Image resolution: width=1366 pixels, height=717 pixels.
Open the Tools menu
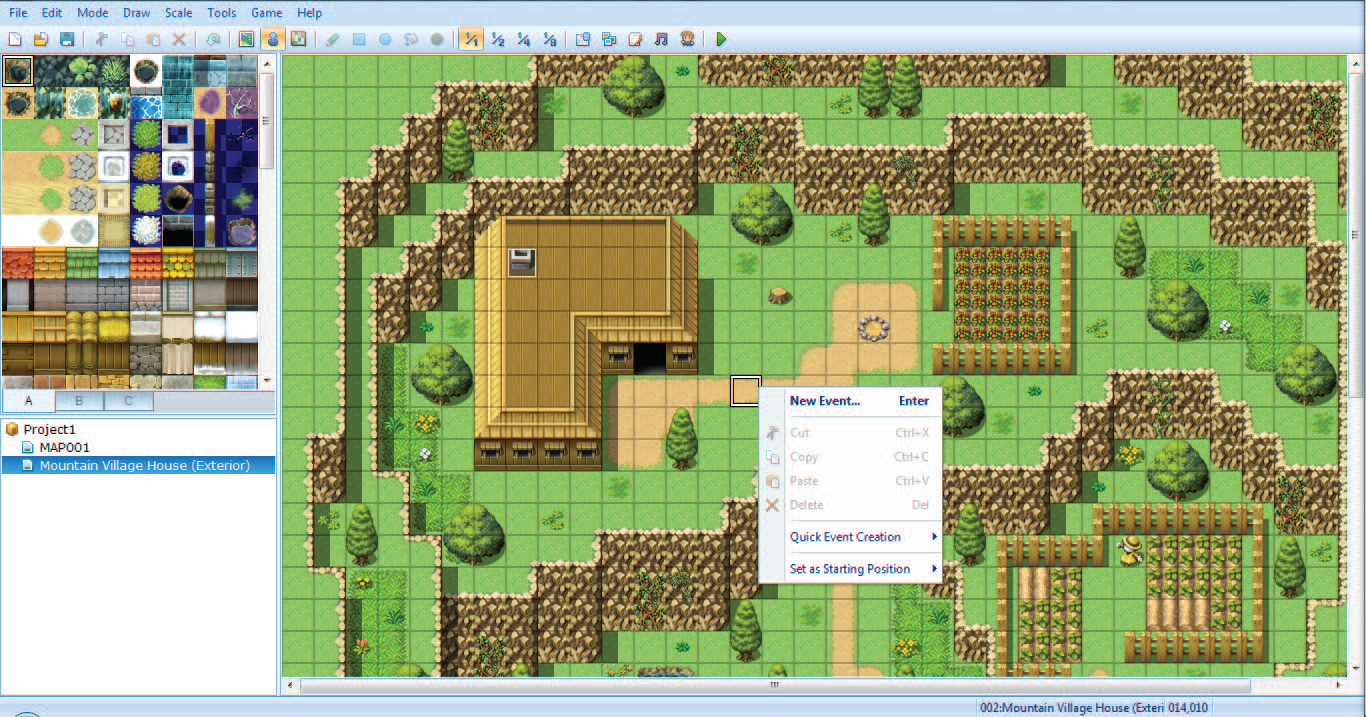click(x=222, y=13)
